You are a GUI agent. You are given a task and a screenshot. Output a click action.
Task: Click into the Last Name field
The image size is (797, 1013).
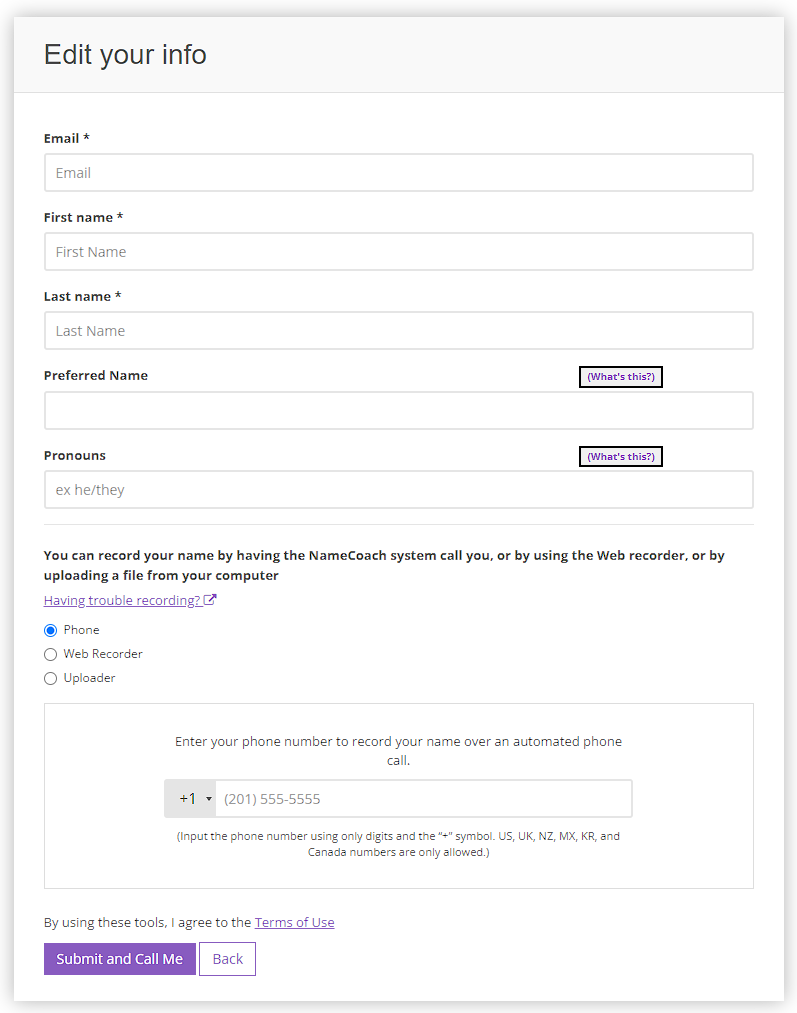(x=398, y=331)
